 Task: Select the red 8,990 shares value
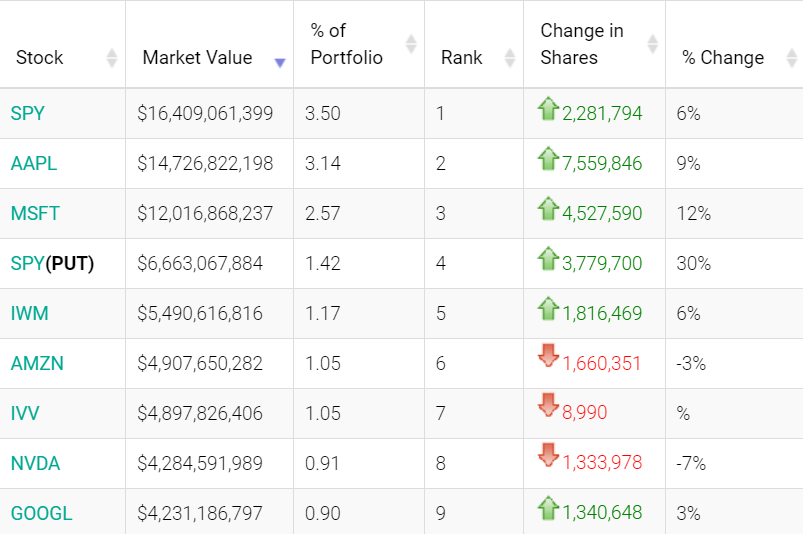(584, 412)
